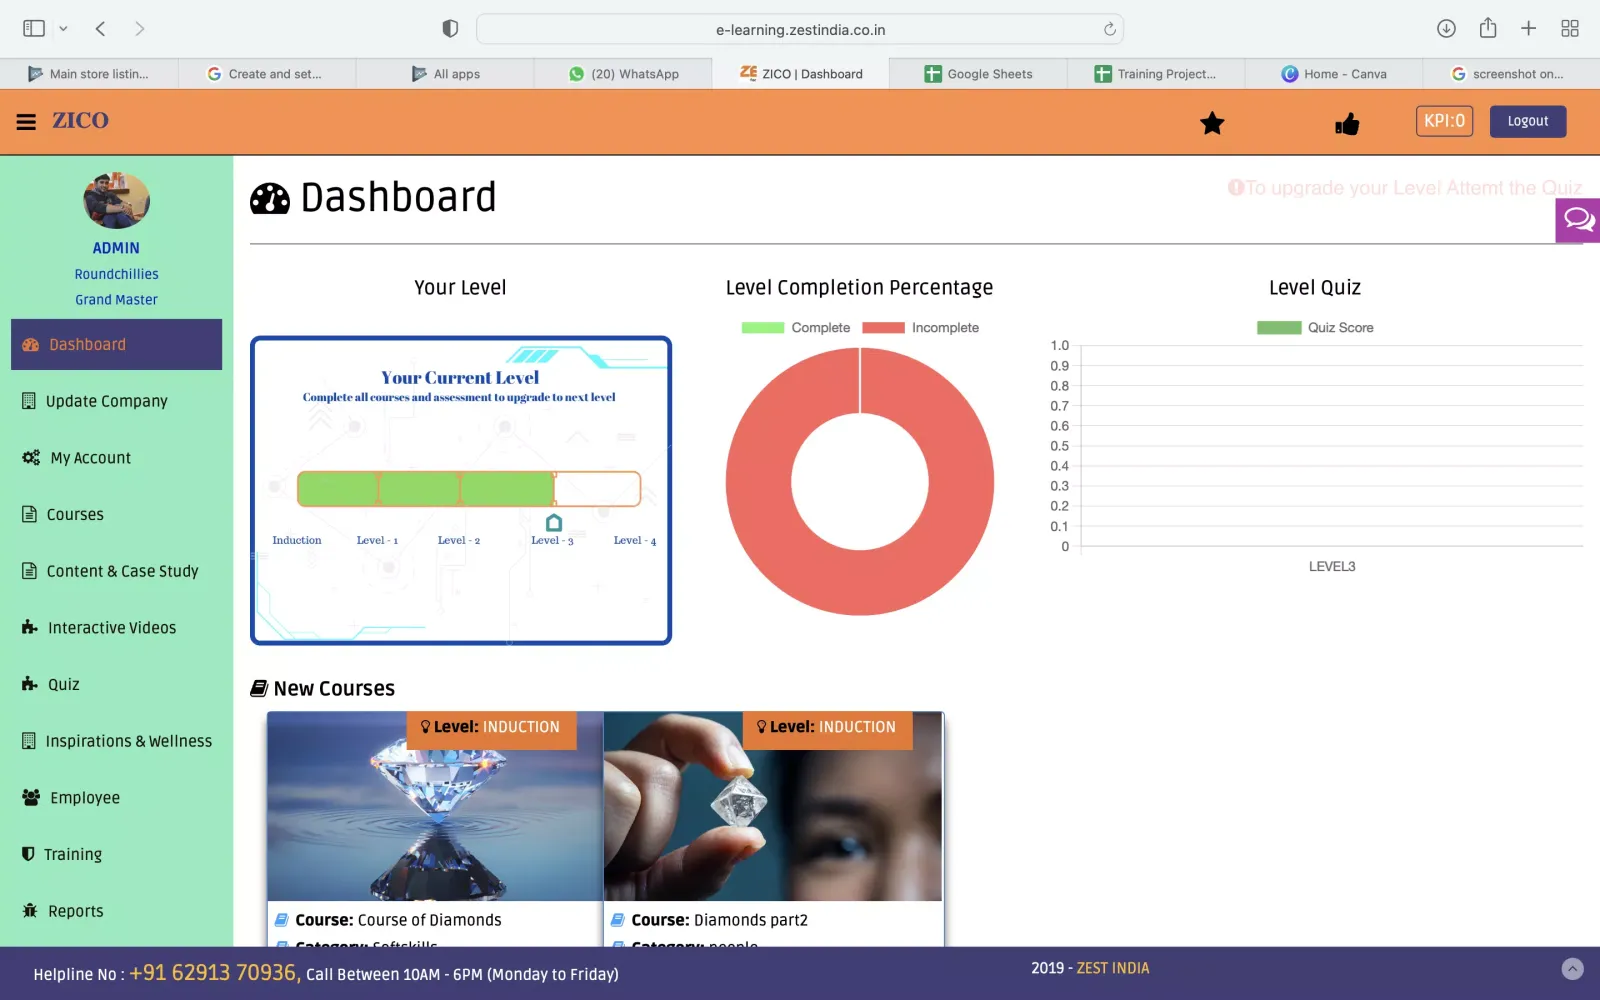Screen dimensions: 1600x1000
Task: Toggle the Quiz Score legend in Level Quiz
Action: click(x=1314, y=327)
